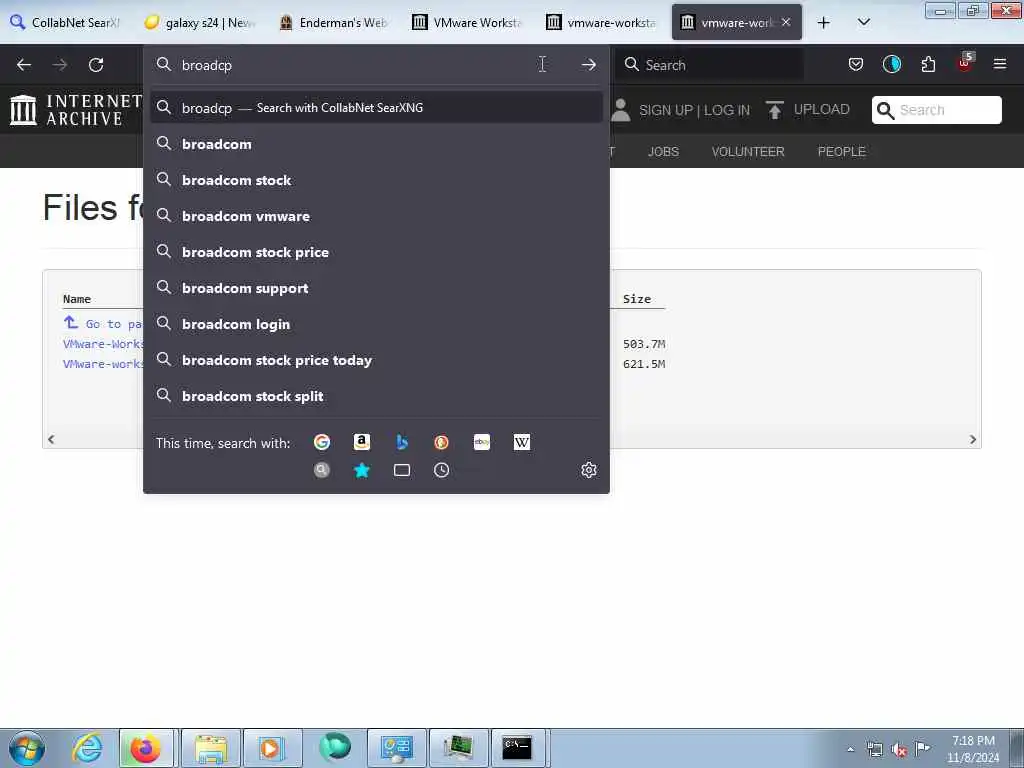The width and height of the screenshot is (1024, 768).
Task: Open Firefox taskbar button
Action: pos(146,748)
